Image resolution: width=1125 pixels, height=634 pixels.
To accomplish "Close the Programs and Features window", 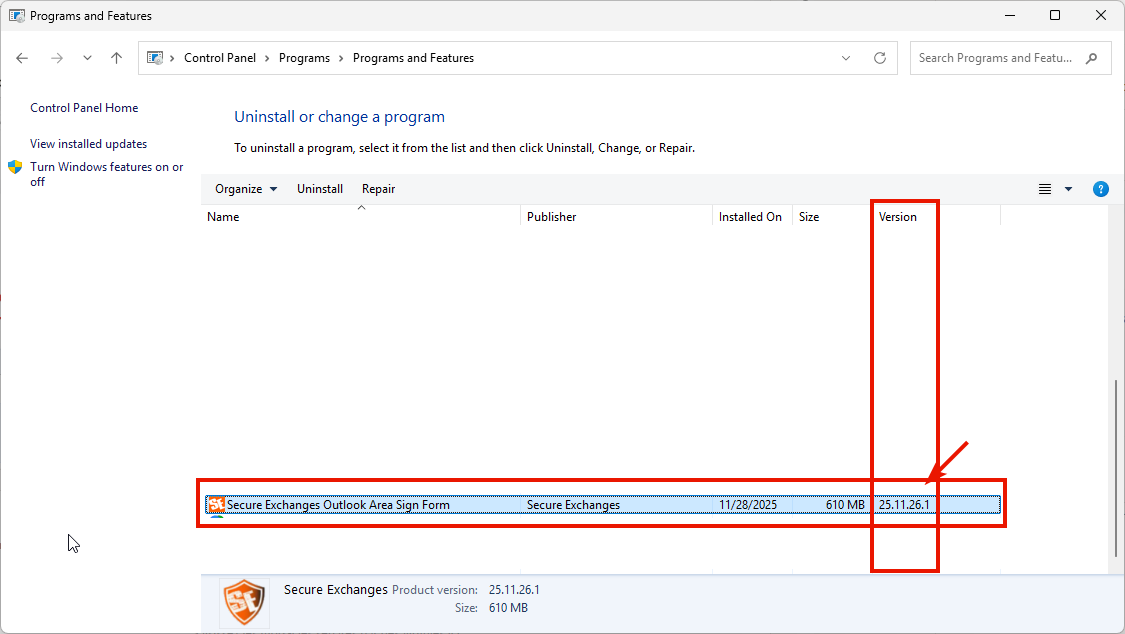I will click(1101, 15).
